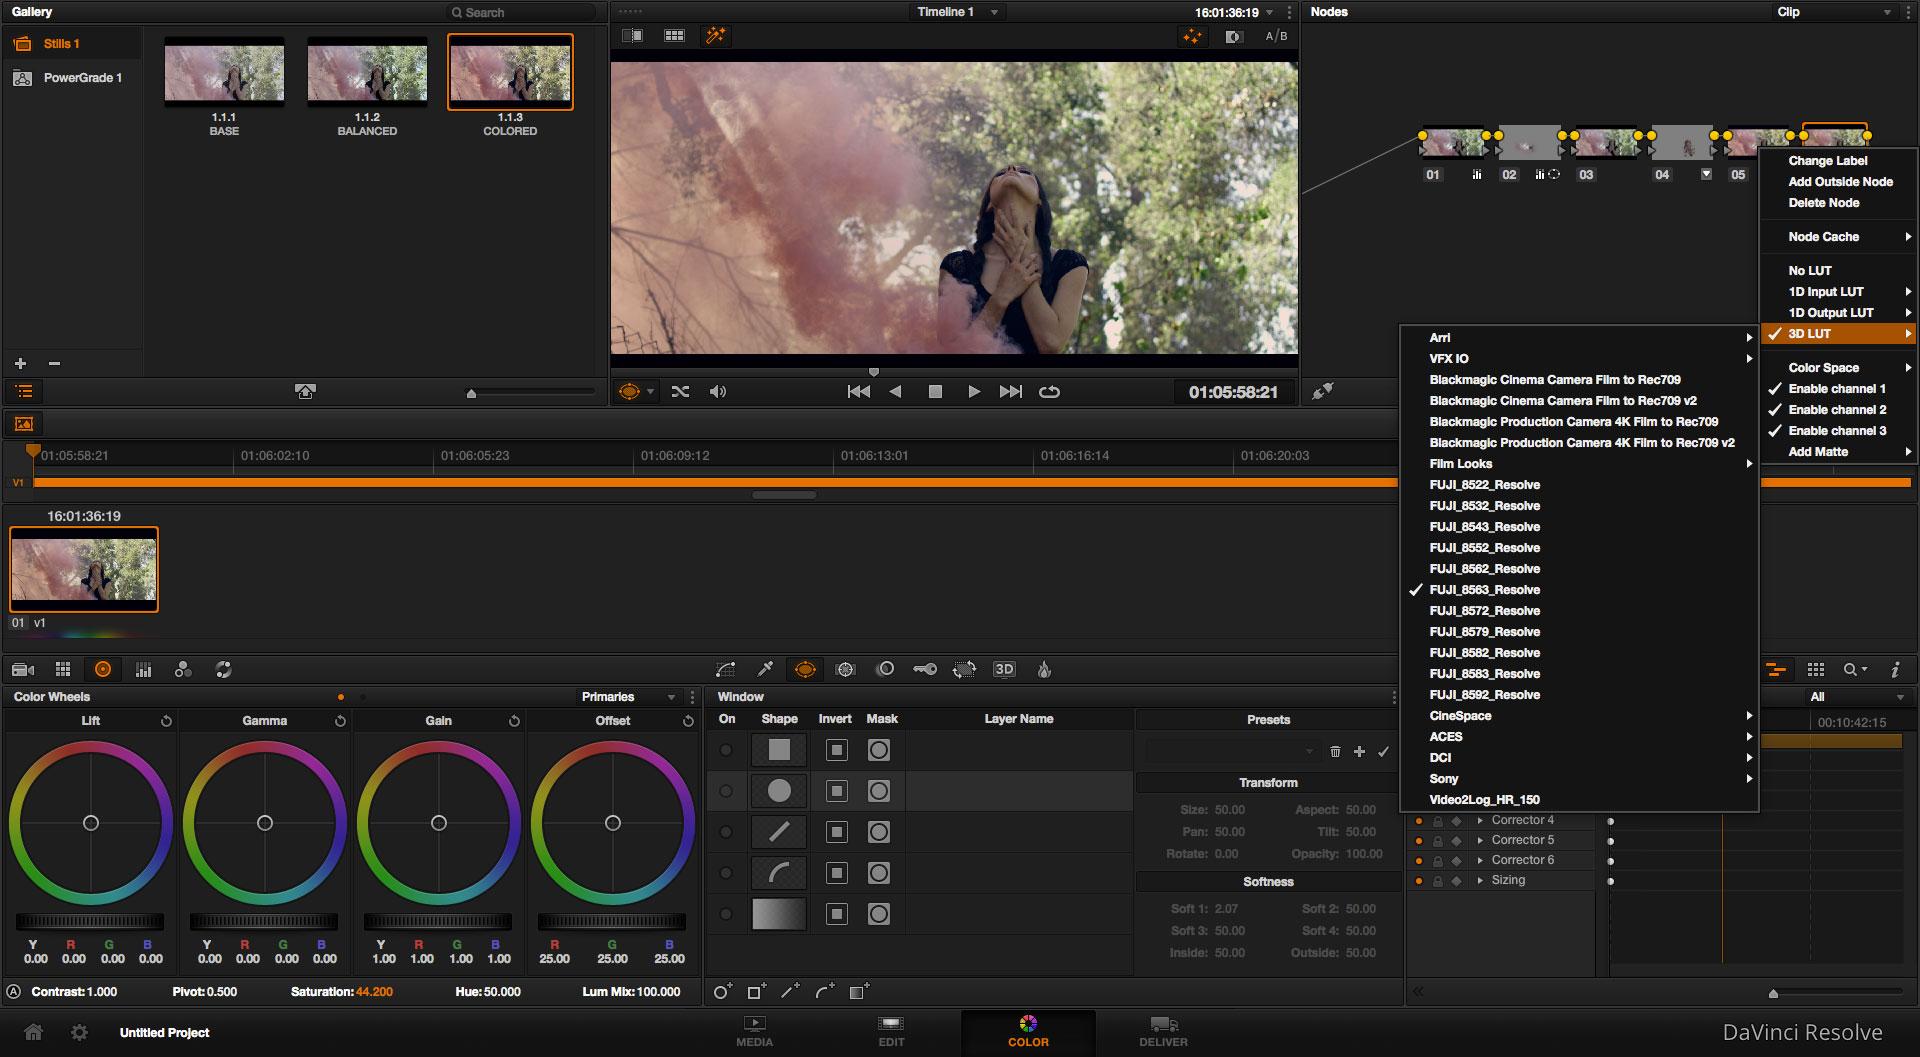This screenshot has width=1920, height=1057.
Task: Toggle audio mute speaker icon
Action: [718, 391]
